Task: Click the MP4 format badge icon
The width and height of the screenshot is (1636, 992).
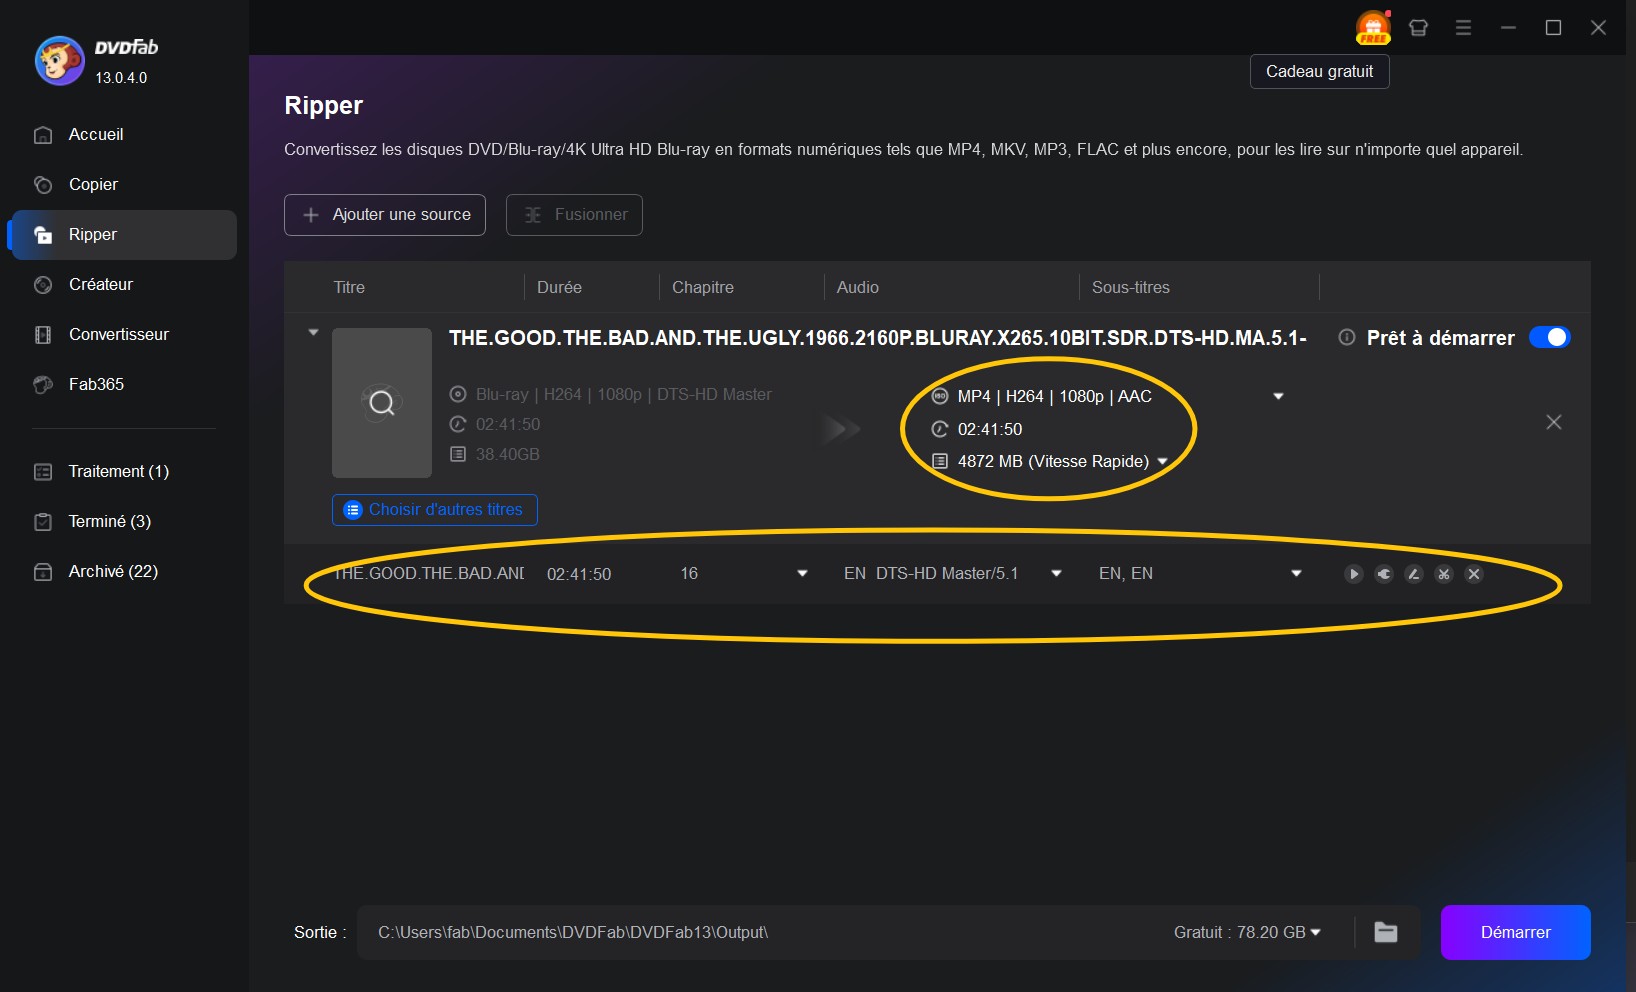Action: 940,397
